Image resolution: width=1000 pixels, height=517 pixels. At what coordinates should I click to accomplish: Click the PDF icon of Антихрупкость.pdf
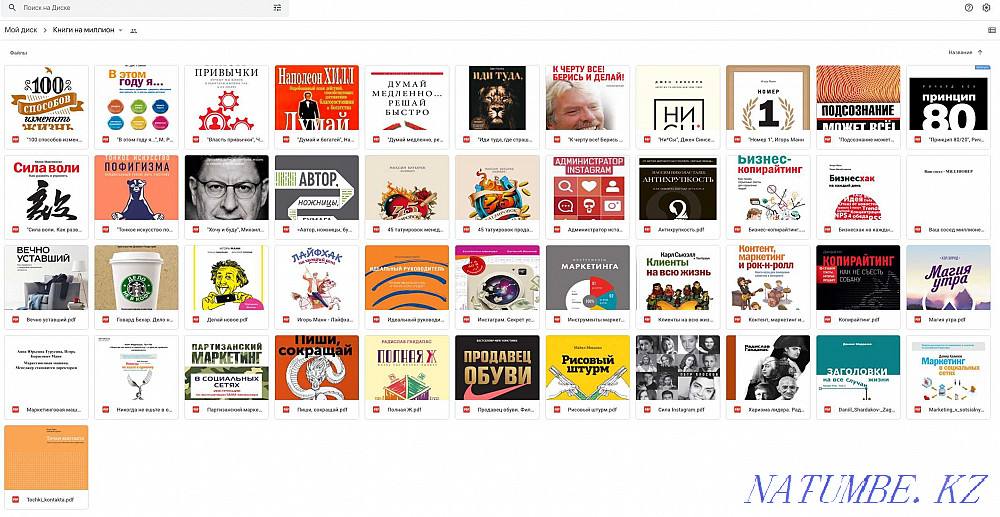click(647, 229)
